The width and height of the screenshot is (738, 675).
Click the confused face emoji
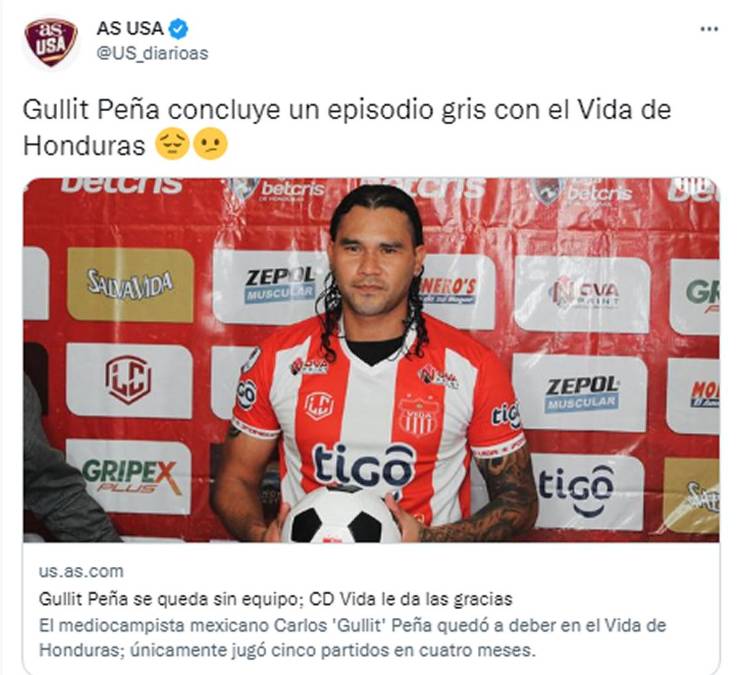(x=210, y=144)
